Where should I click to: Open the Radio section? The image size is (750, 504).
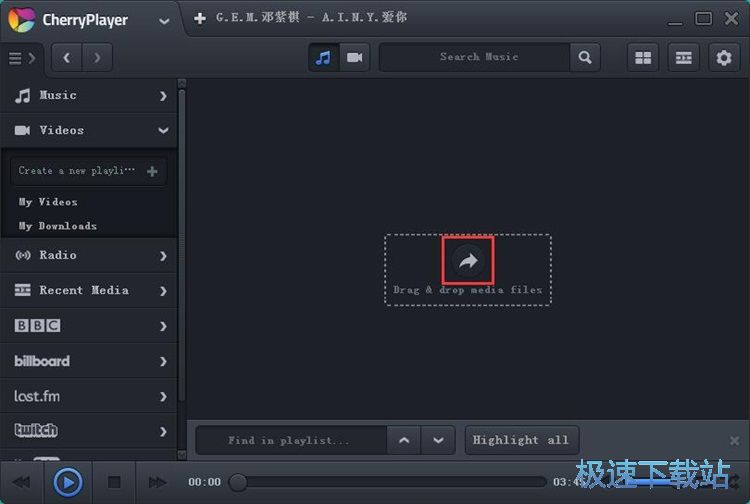[x=88, y=255]
